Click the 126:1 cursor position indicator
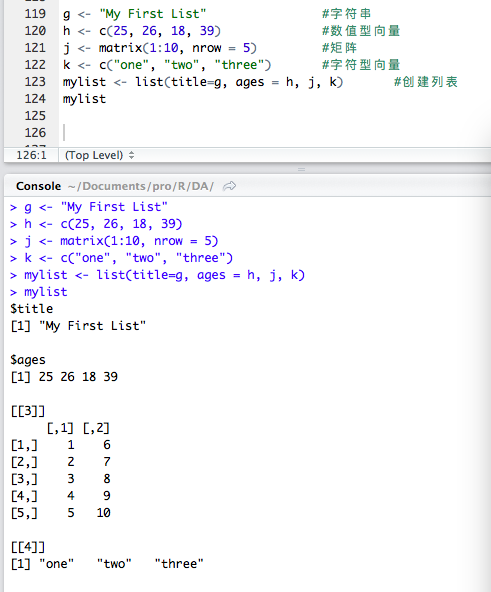 point(31,155)
